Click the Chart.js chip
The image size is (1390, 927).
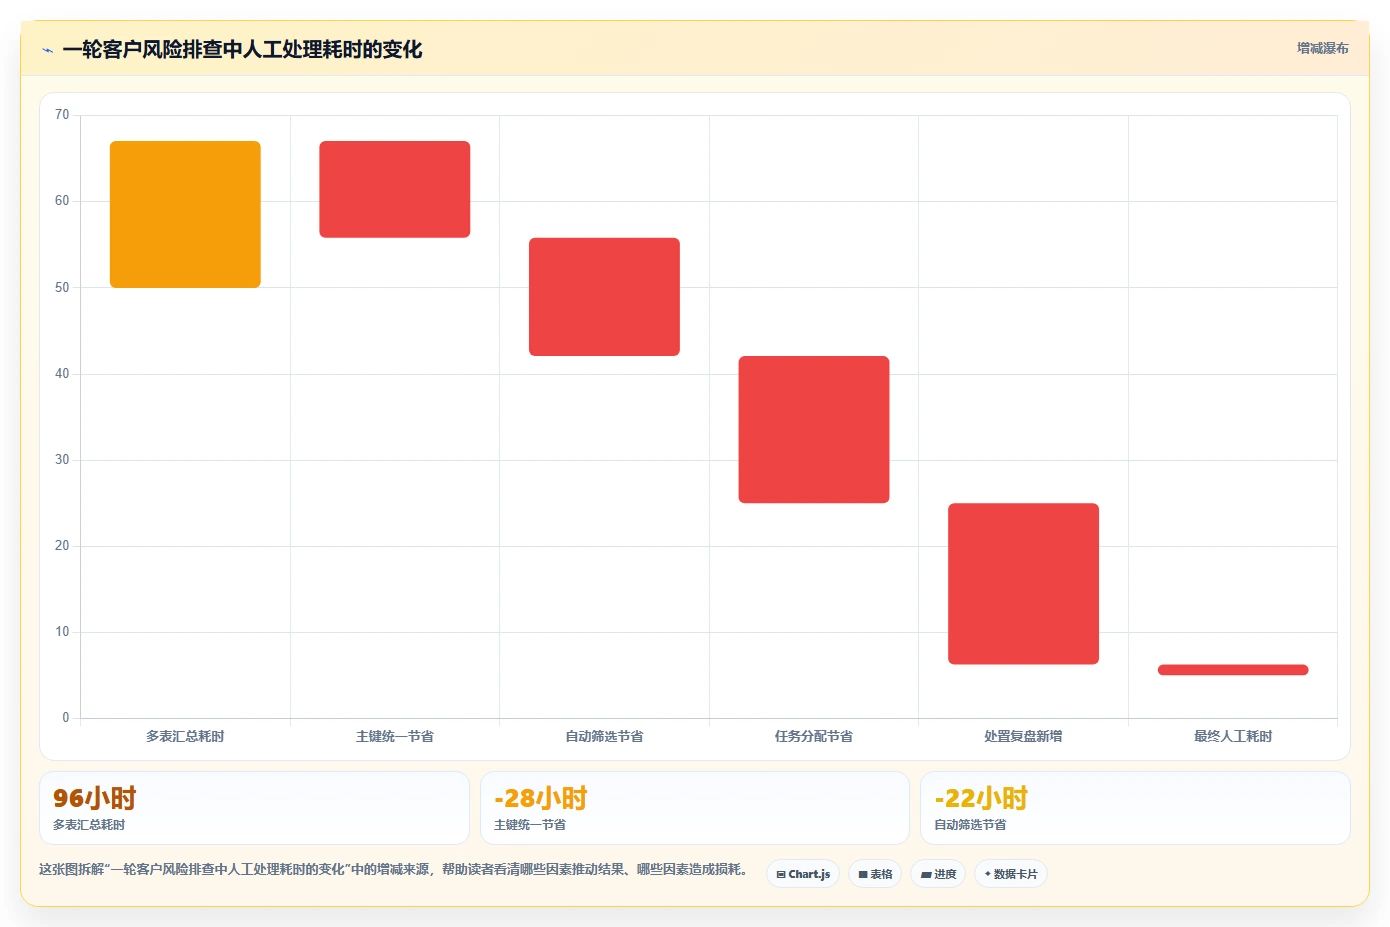pos(803,874)
